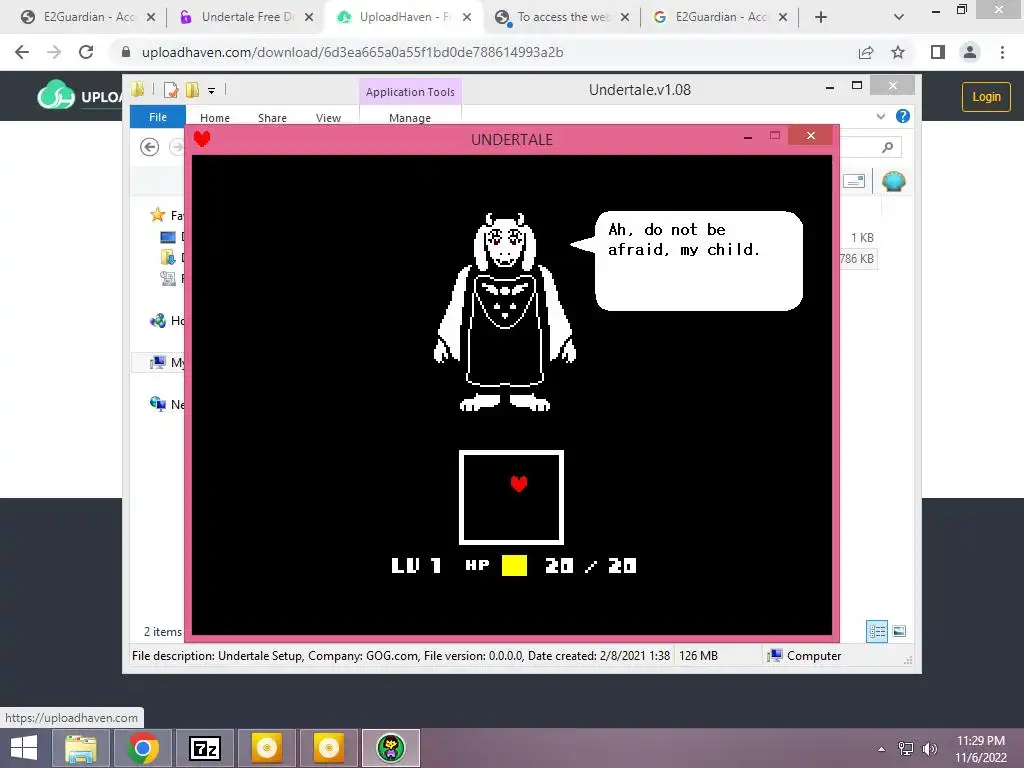Select Homegroup in navigation pane

pos(167,321)
